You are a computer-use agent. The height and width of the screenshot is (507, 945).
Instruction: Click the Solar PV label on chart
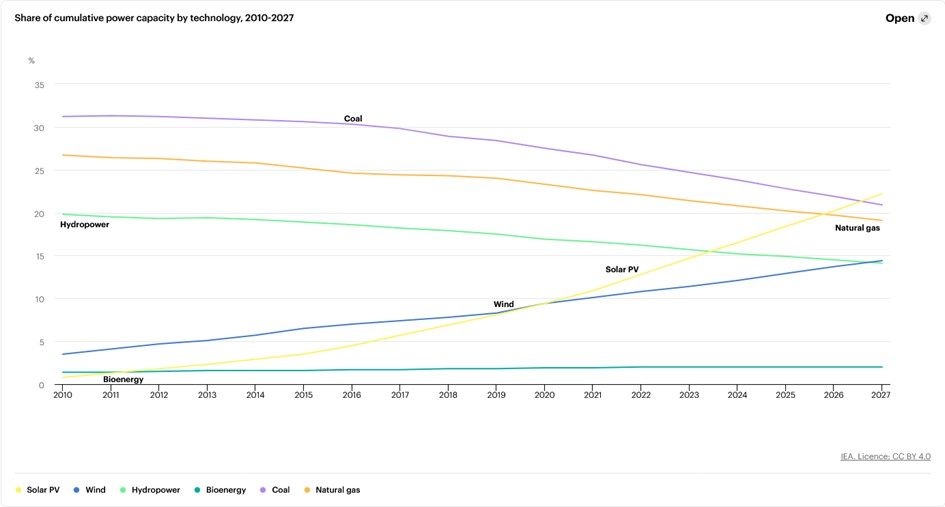click(x=622, y=269)
